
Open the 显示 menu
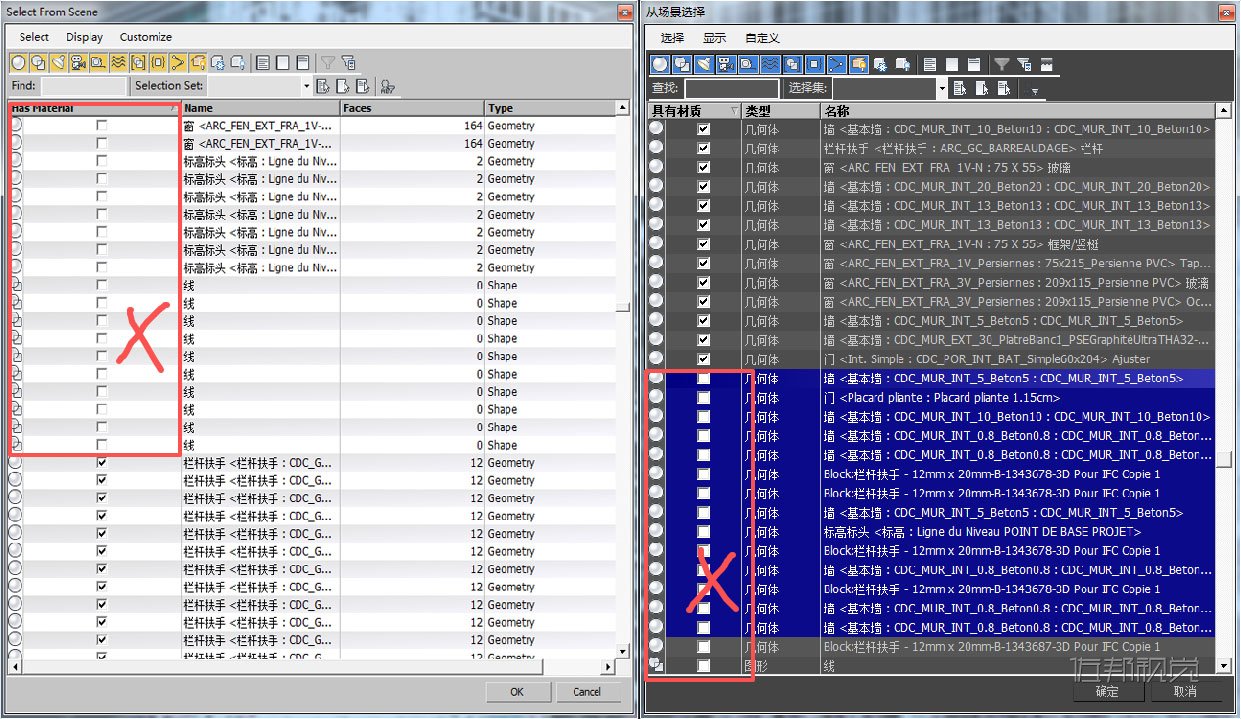coord(714,38)
